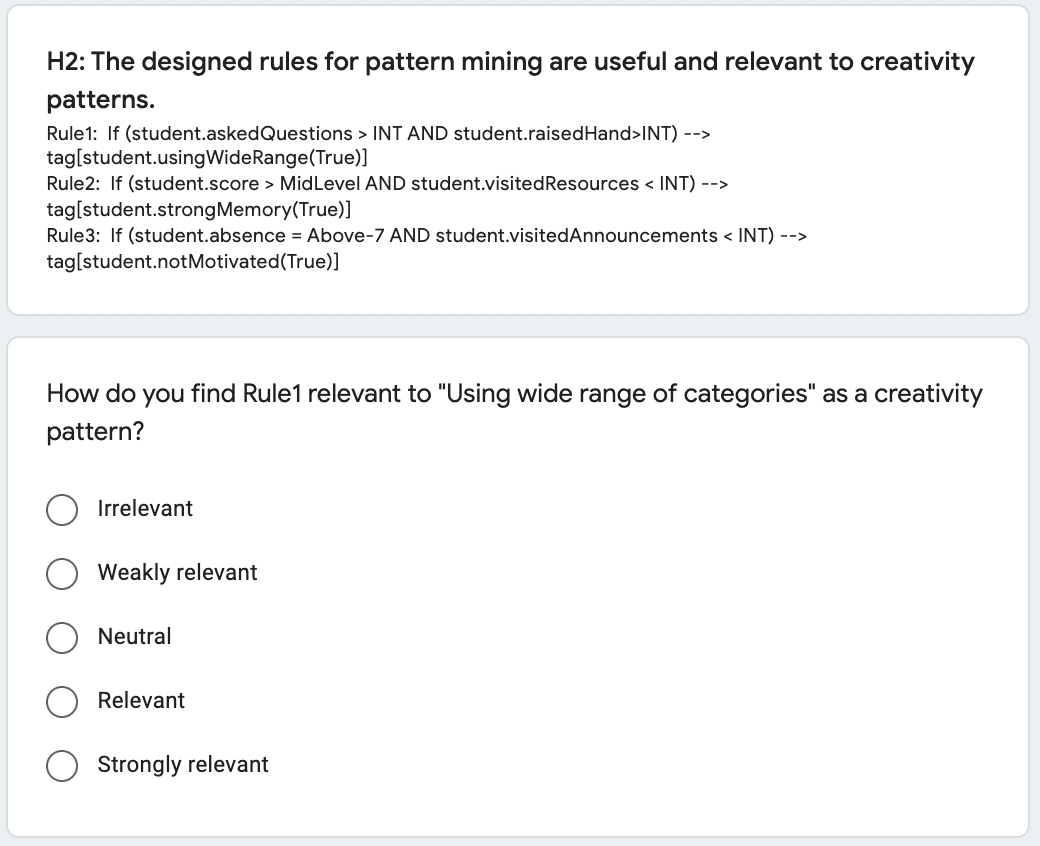Click the "How do you find Rule1" question
Screen dimensions: 1040x846
[x=515, y=412]
